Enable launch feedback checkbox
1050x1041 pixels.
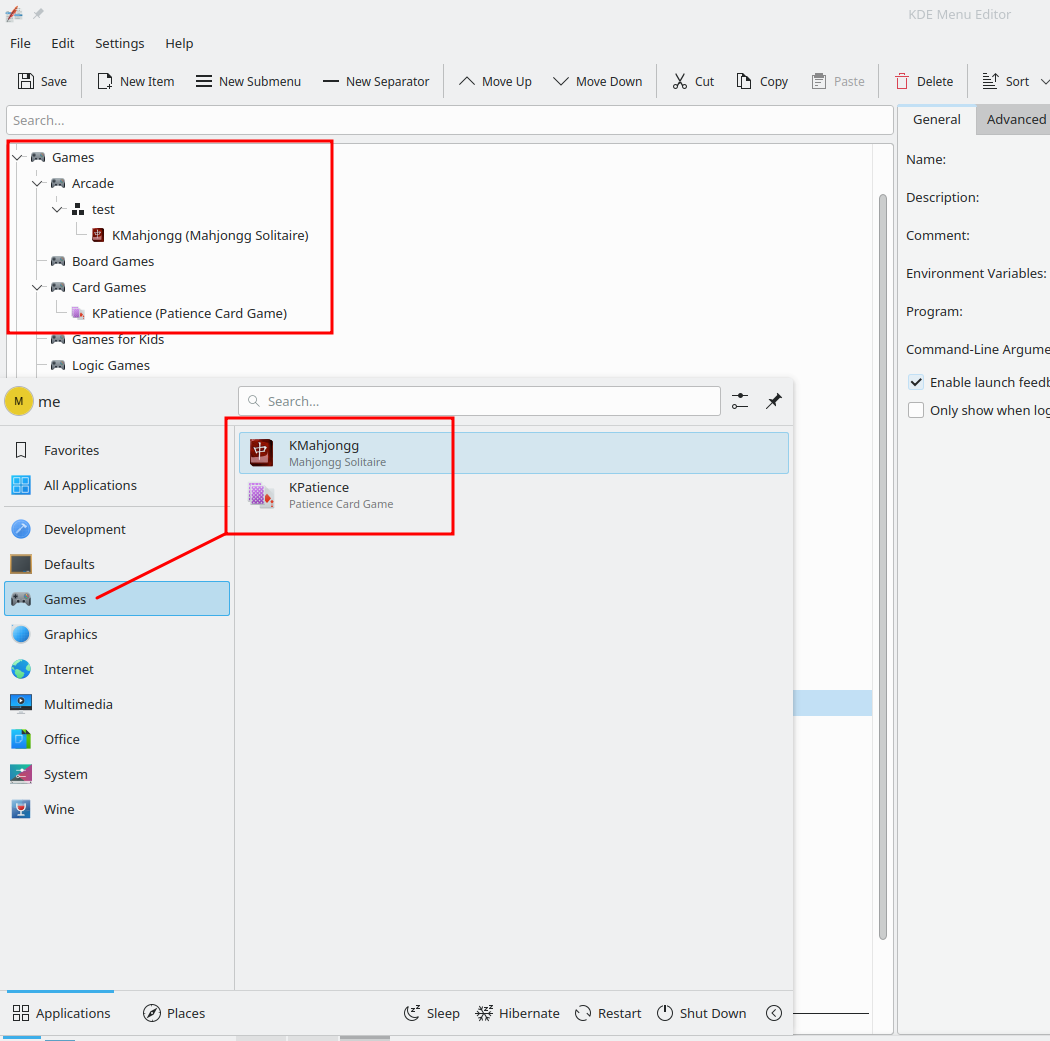pos(916,381)
